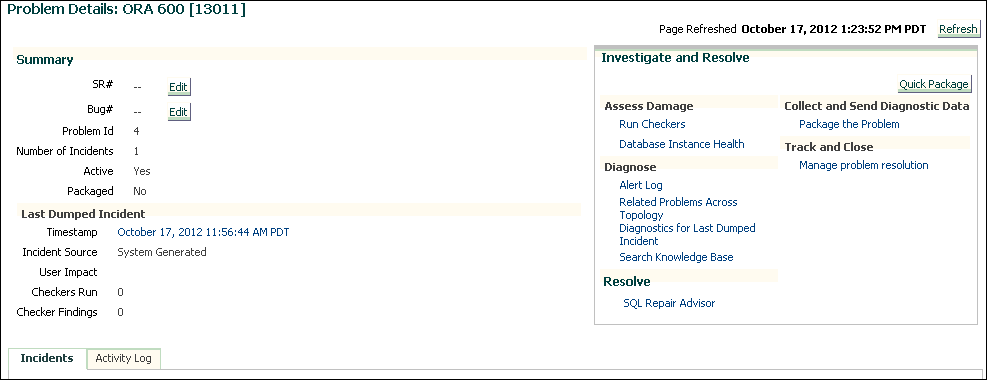Screen dimensions: 987x380
Task: Select the Packaged value No
Action: pyautogui.click(x=140, y=191)
